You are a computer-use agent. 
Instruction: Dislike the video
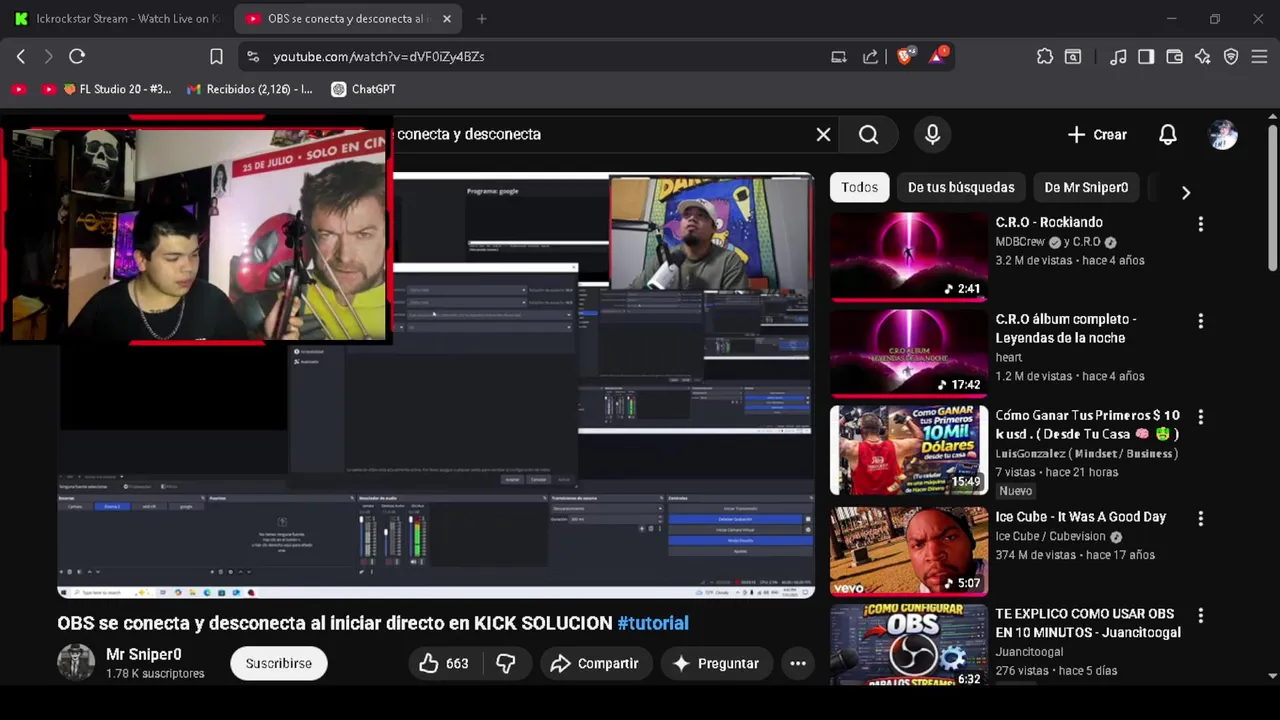[x=506, y=663]
